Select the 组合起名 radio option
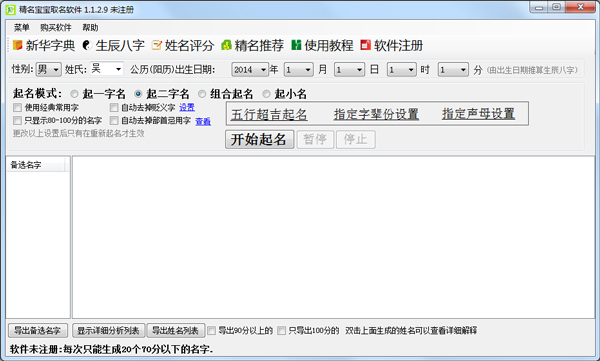This screenshot has width=600, height=361. click(x=202, y=94)
